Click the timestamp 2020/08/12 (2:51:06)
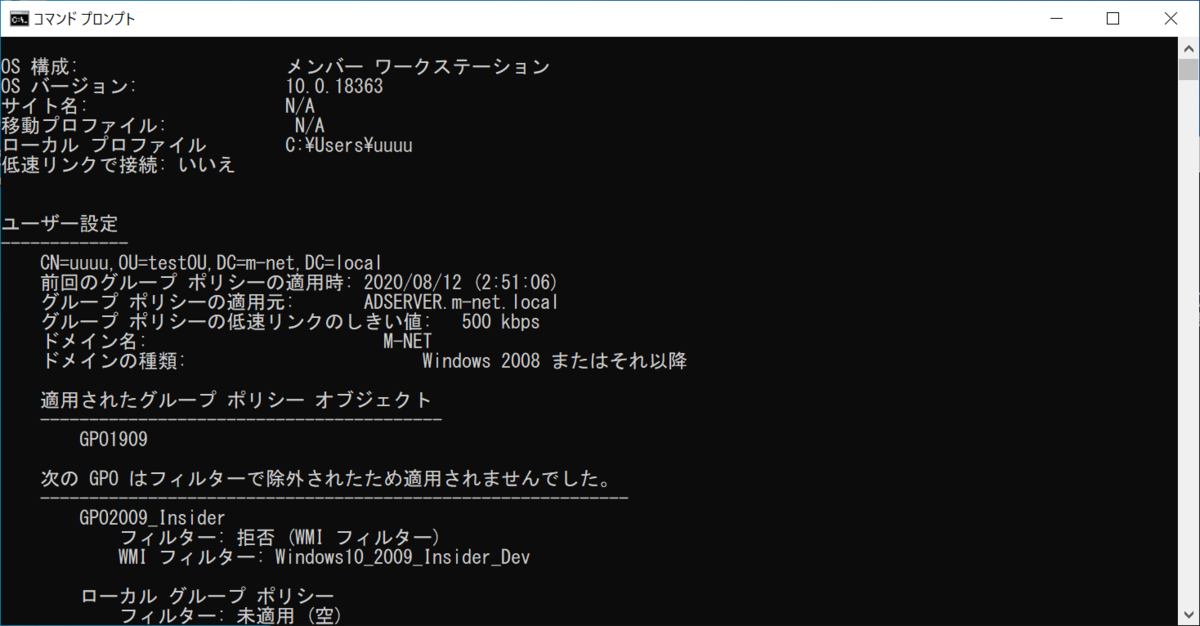The width and height of the screenshot is (1200, 626). point(461,282)
